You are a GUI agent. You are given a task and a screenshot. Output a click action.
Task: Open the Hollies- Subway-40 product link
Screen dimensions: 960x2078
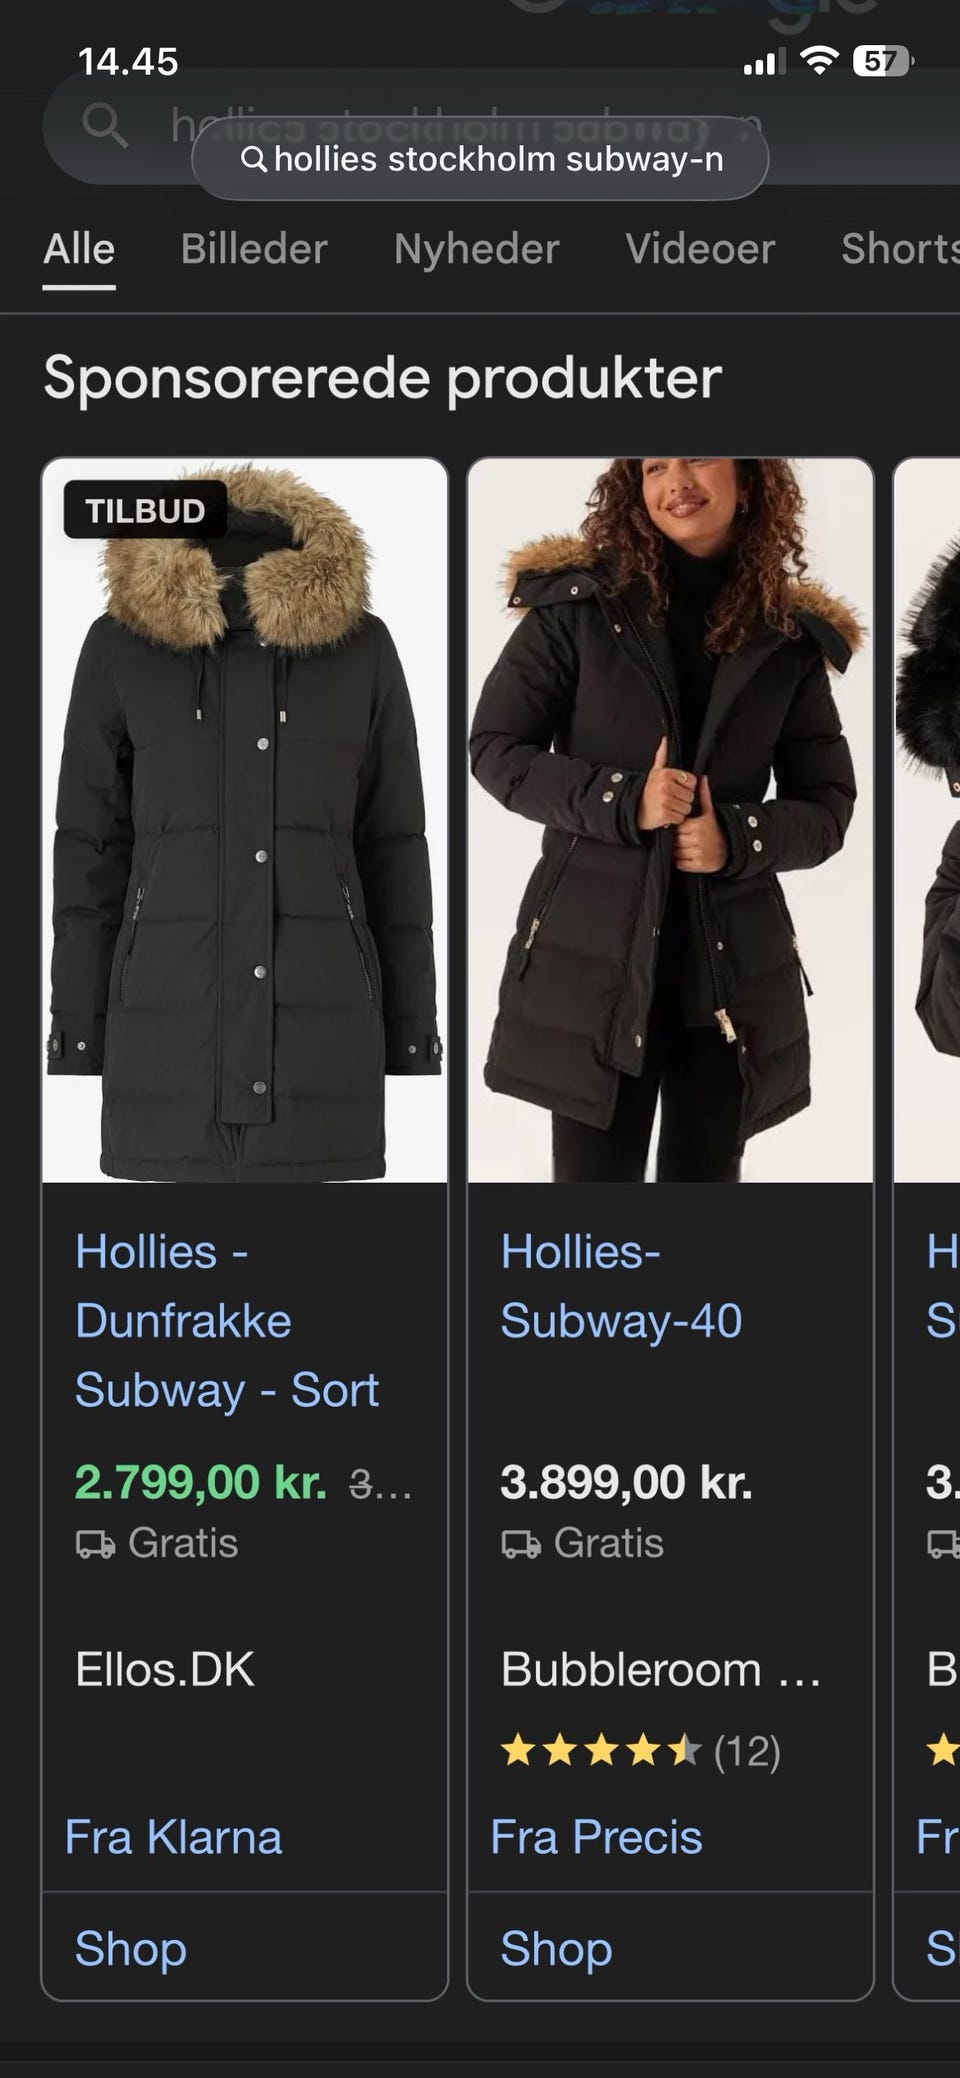[621, 1286]
